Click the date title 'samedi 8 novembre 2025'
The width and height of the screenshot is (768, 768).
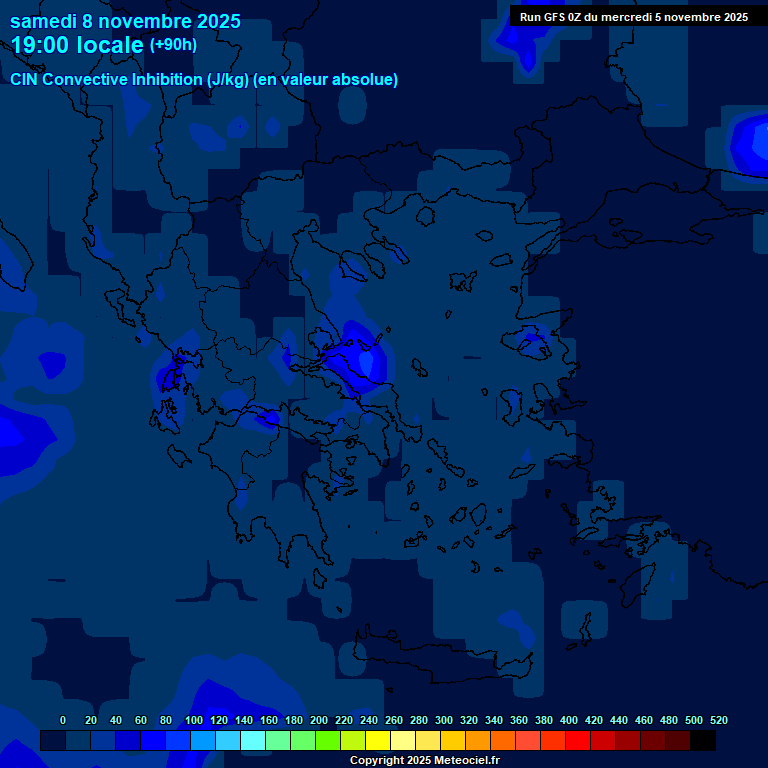(x=125, y=21)
